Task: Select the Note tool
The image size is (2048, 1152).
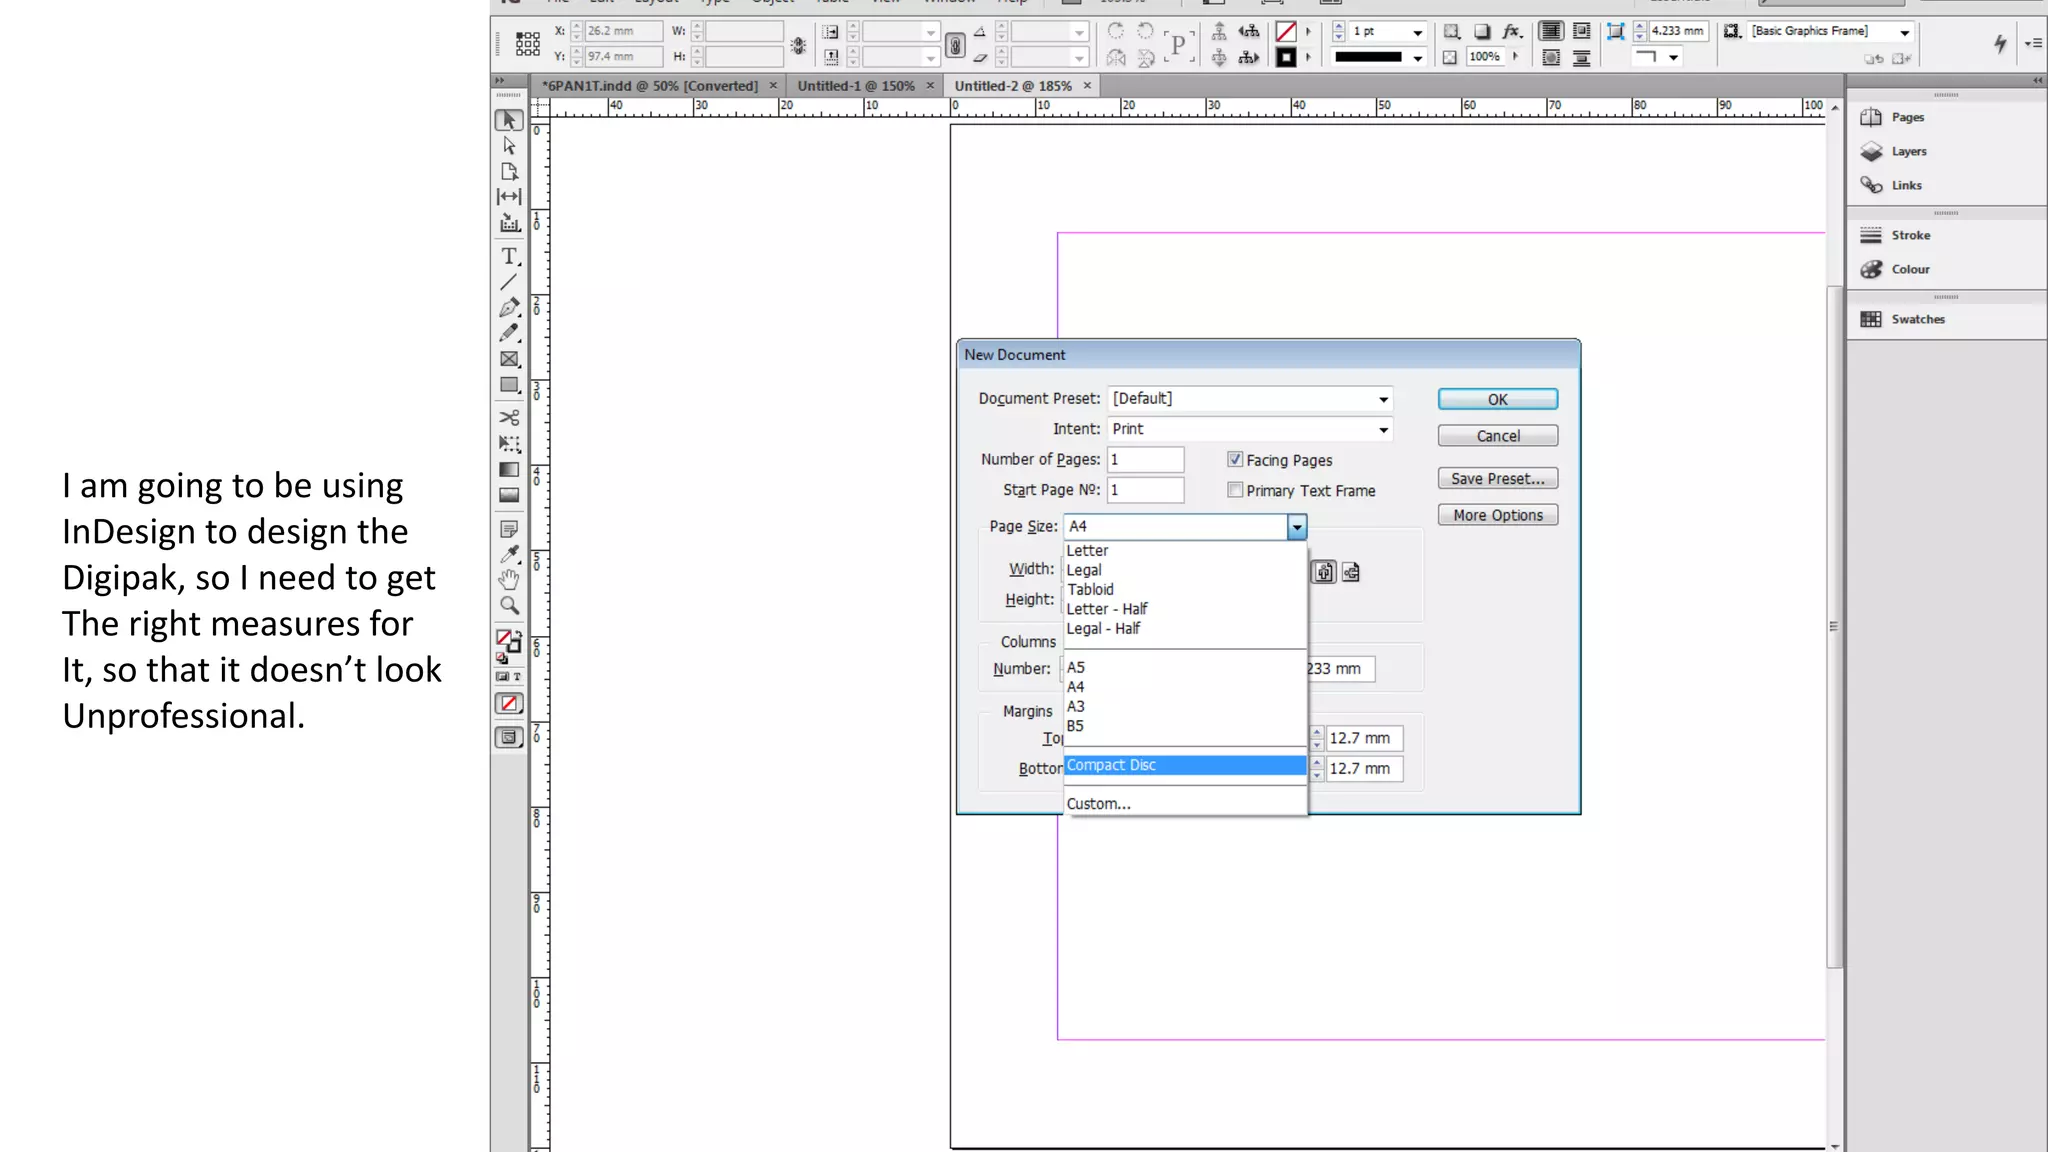Action: [x=509, y=529]
